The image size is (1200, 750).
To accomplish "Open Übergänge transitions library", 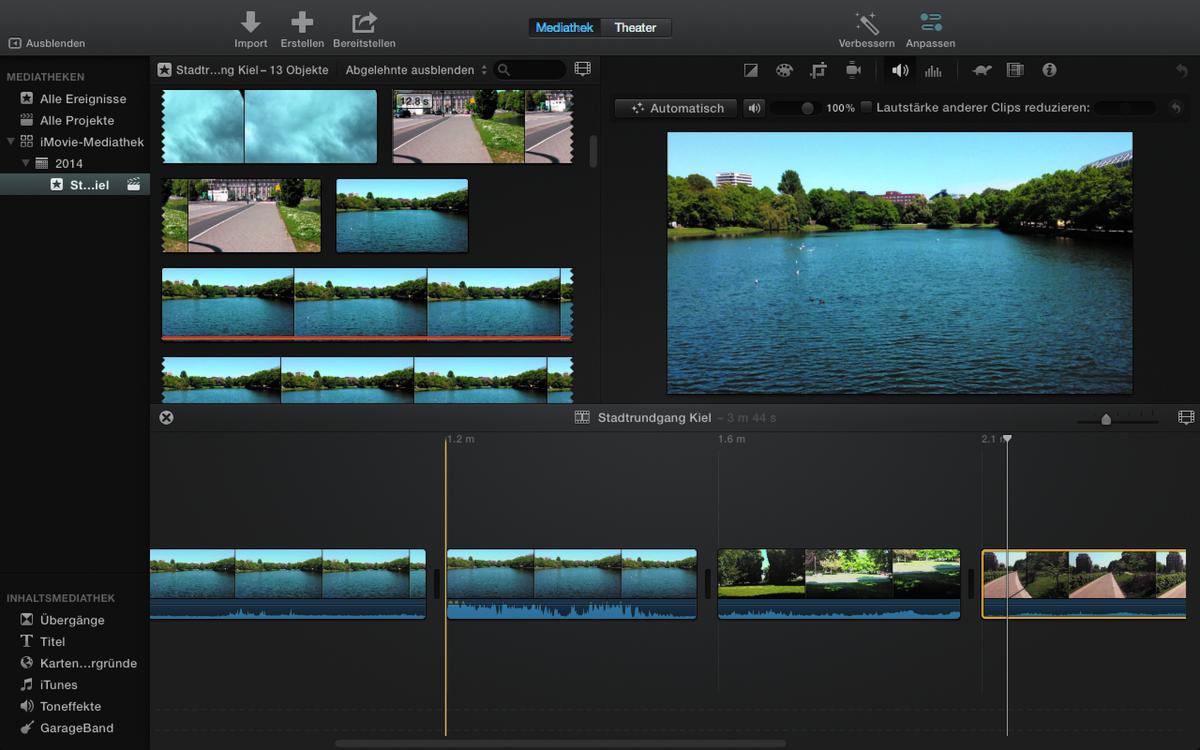I will pyautogui.click(x=62, y=620).
